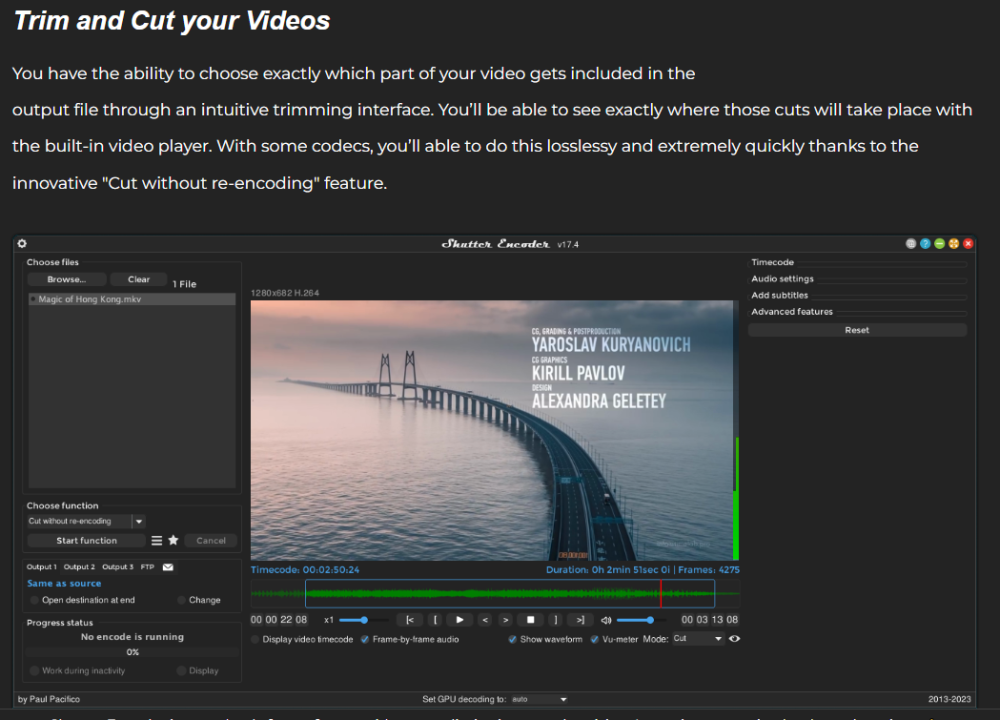Open settings via the gear icon
The width and height of the screenshot is (1000, 720).
coord(22,244)
